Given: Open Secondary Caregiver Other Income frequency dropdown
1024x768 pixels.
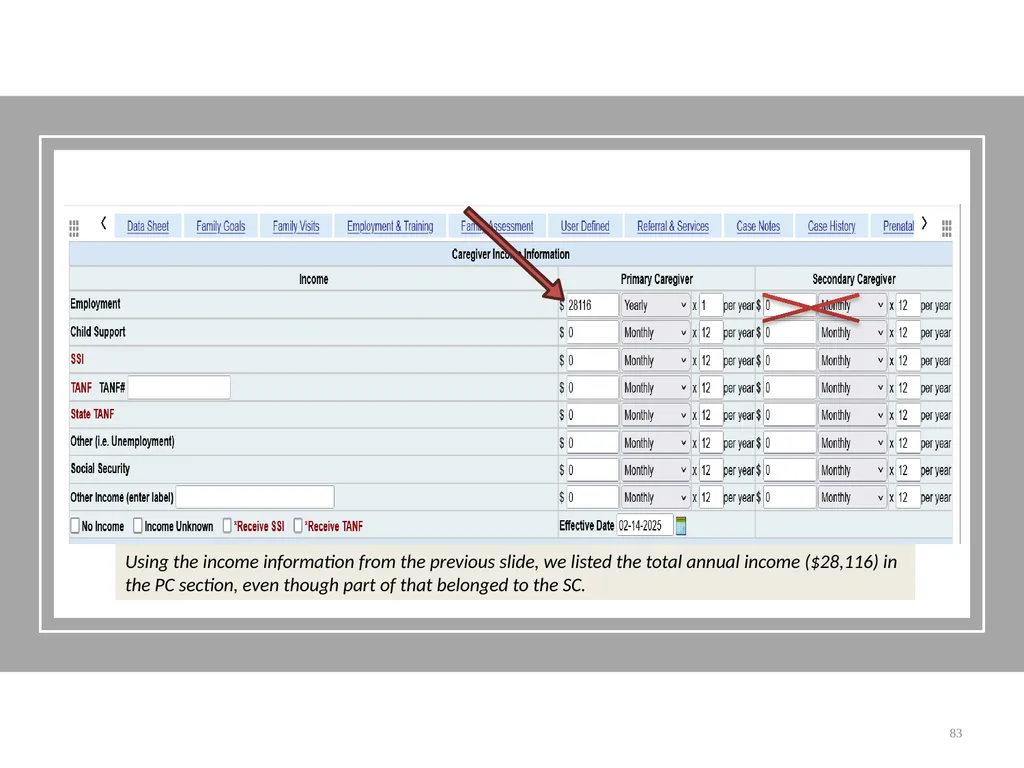Looking at the screenshot, I should 852,498.
